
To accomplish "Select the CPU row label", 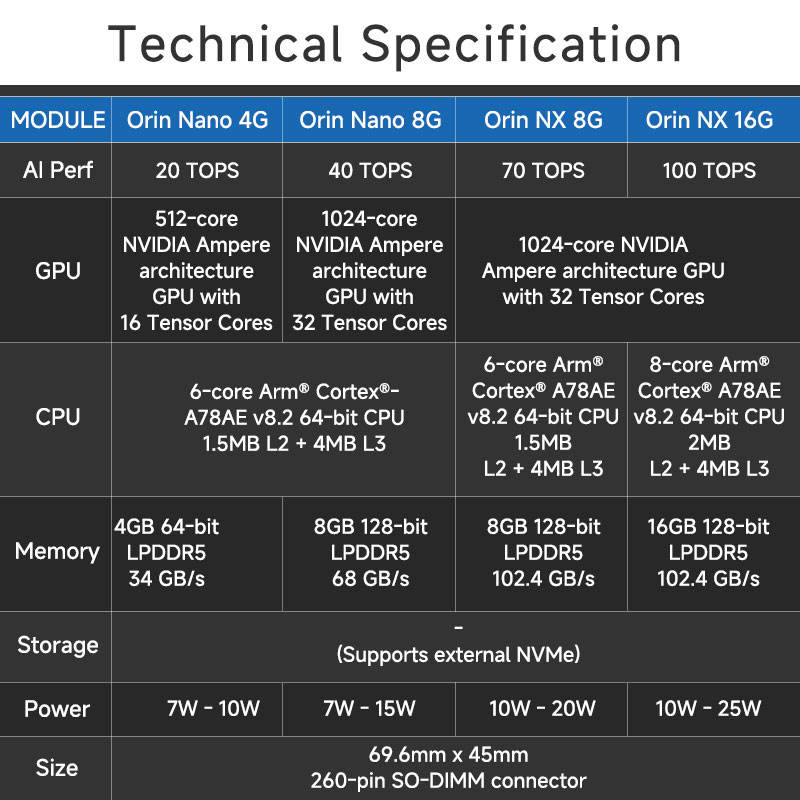I will coord(57,417).
